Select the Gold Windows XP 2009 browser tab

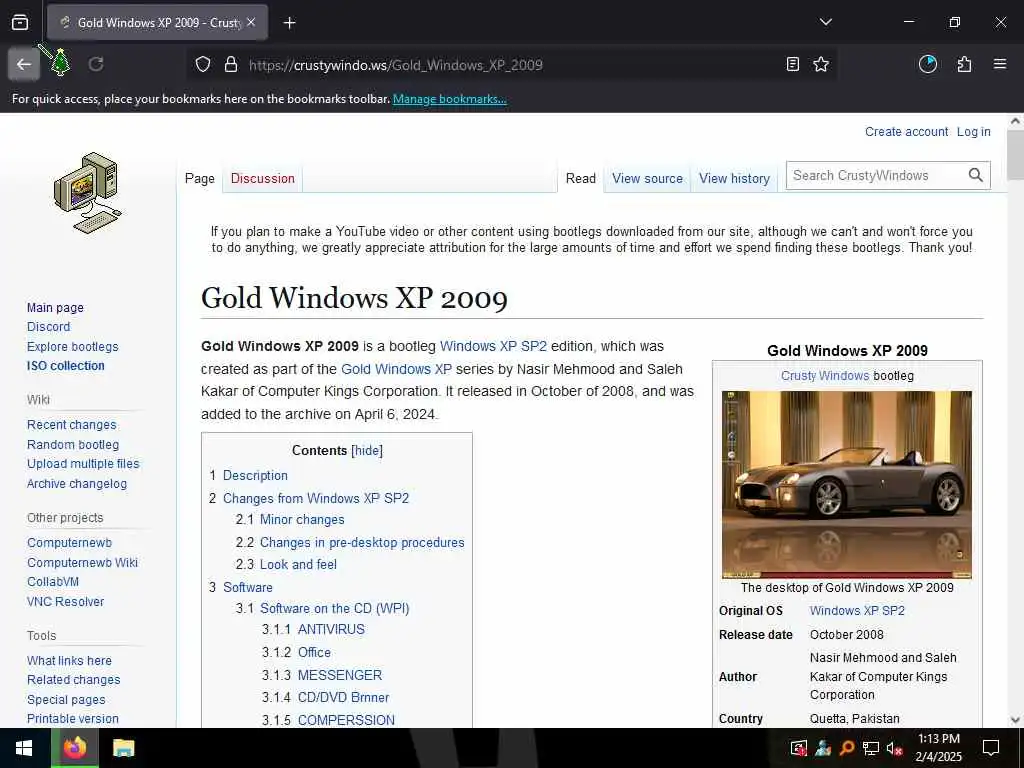(157, 22)
